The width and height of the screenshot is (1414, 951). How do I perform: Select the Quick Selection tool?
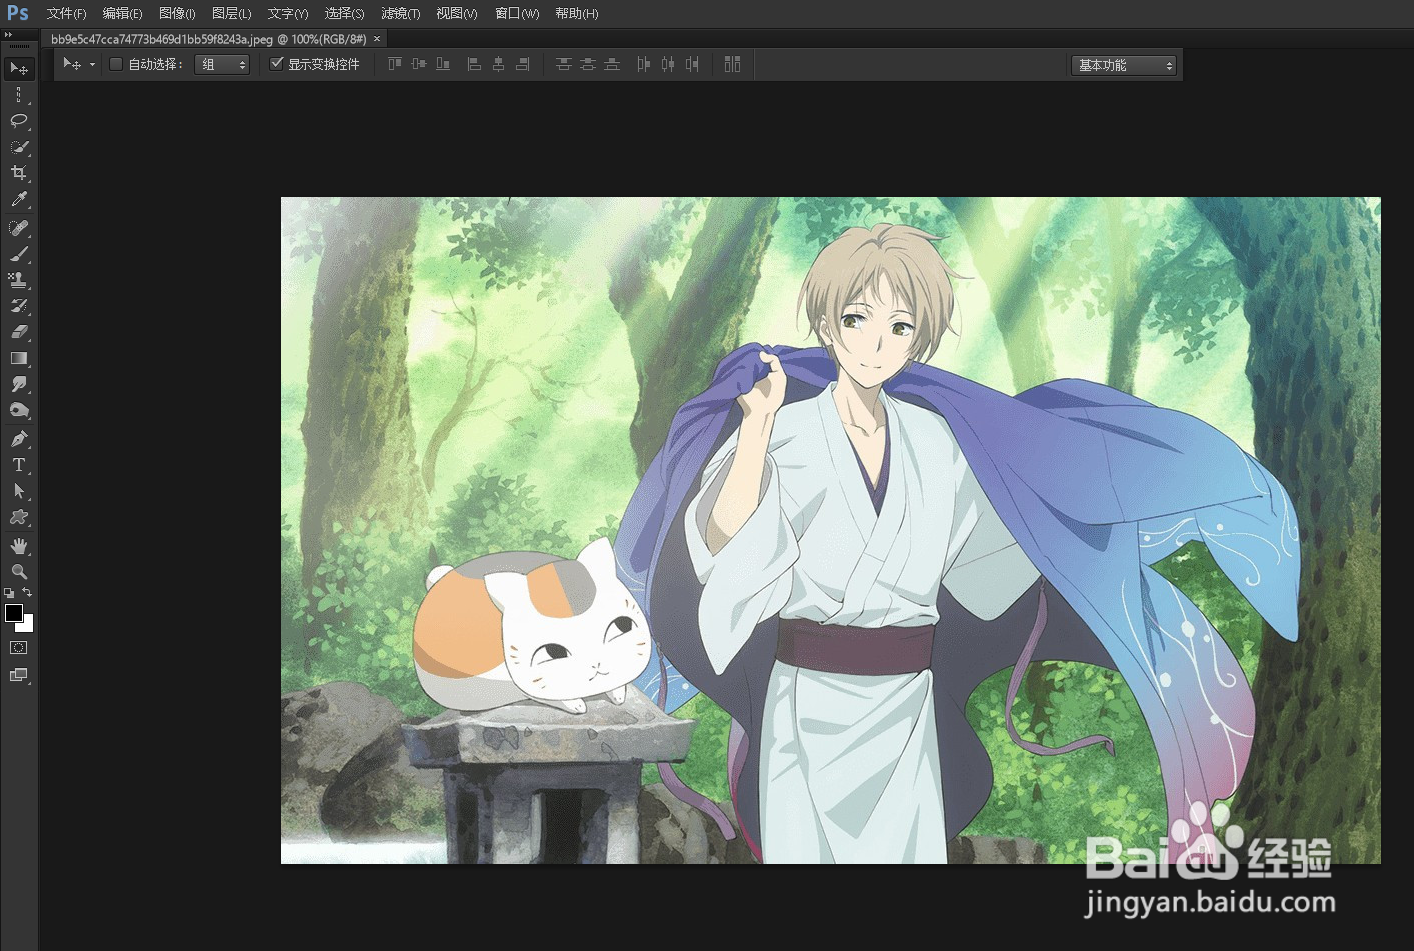[18, 147]
